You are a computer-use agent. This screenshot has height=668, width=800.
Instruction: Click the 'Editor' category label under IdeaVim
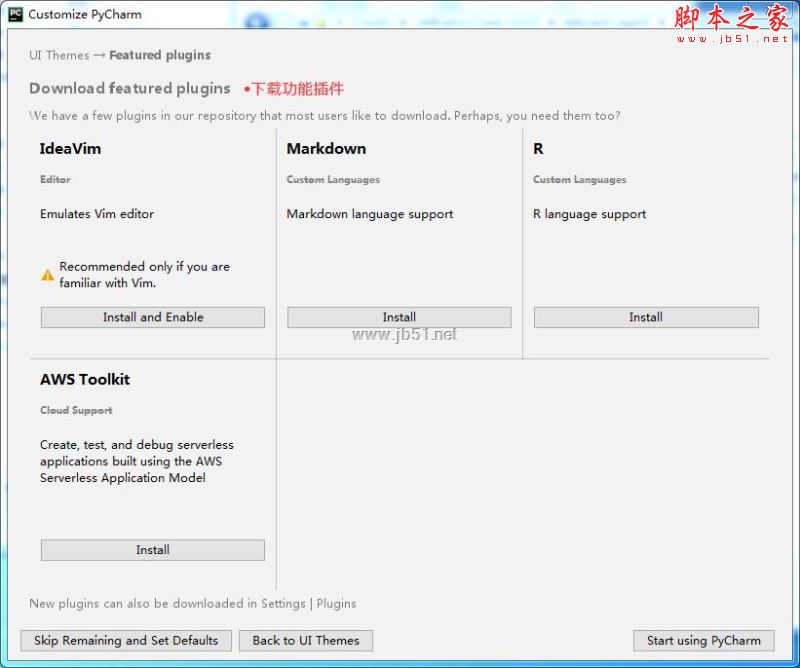[x=55, y=179]
